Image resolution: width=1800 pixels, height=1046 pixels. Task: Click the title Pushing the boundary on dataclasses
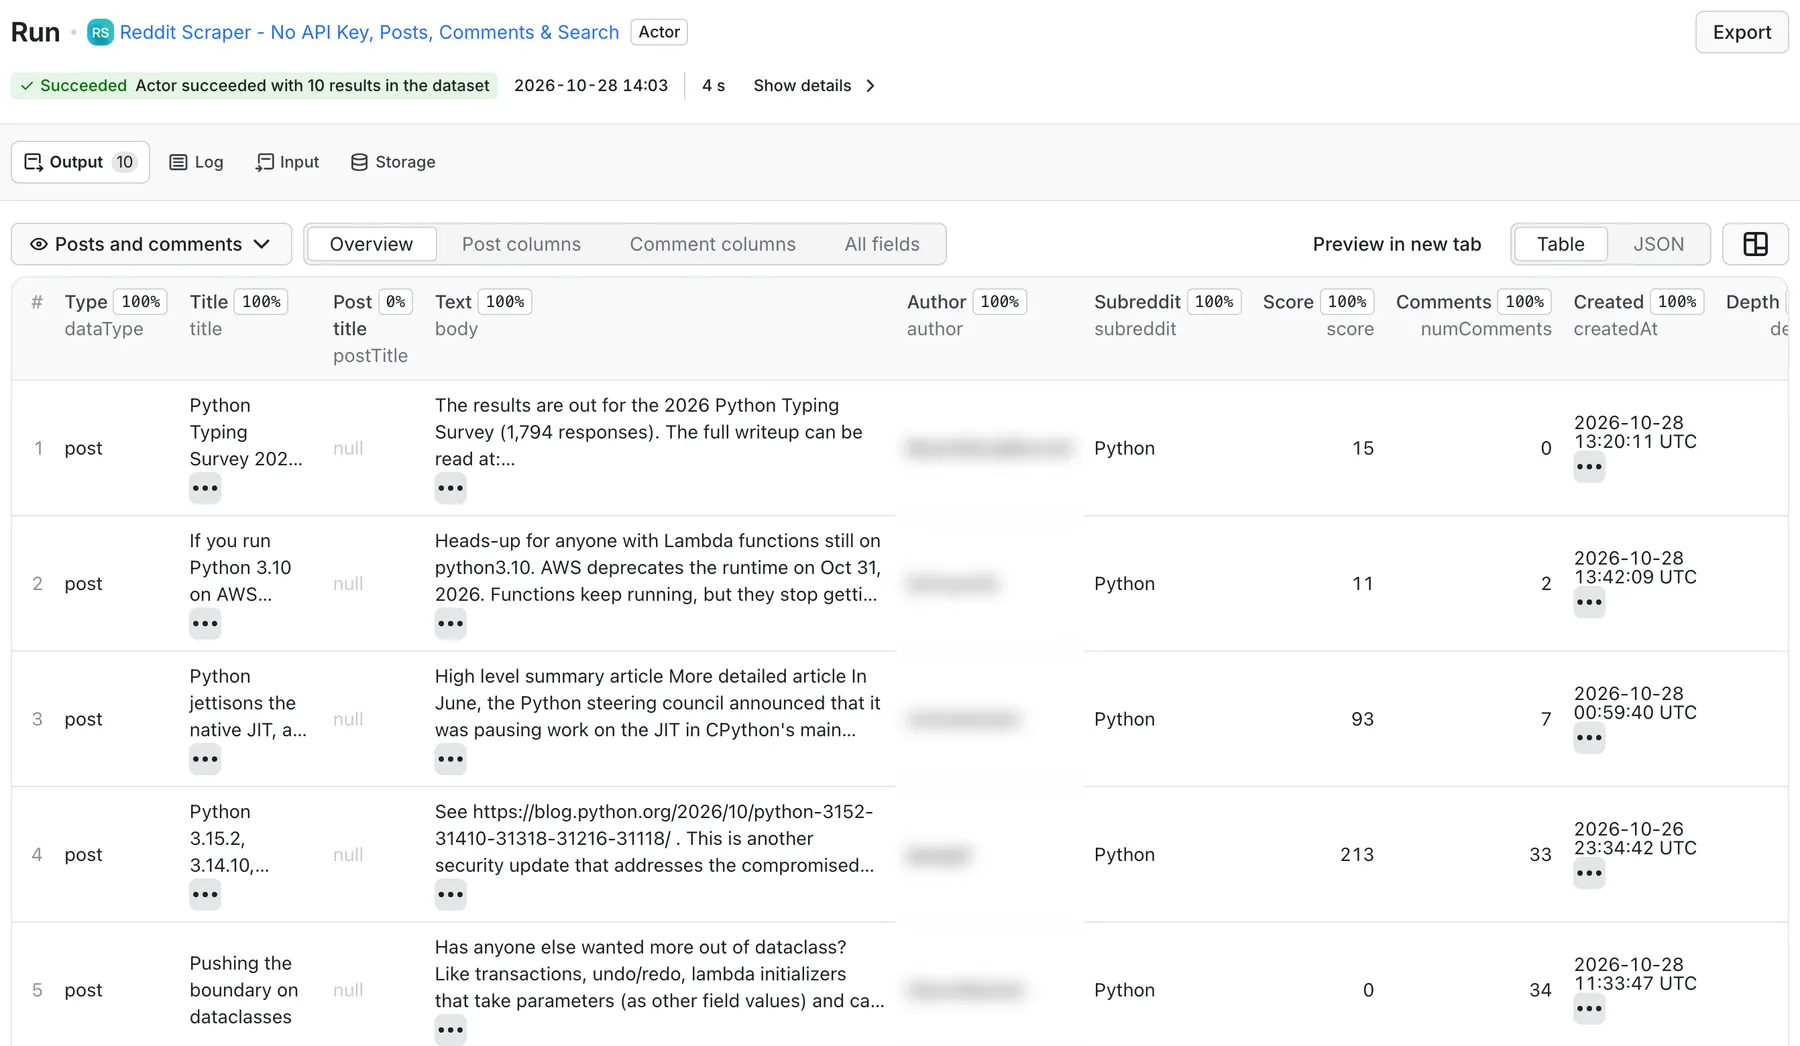(244, 990)
